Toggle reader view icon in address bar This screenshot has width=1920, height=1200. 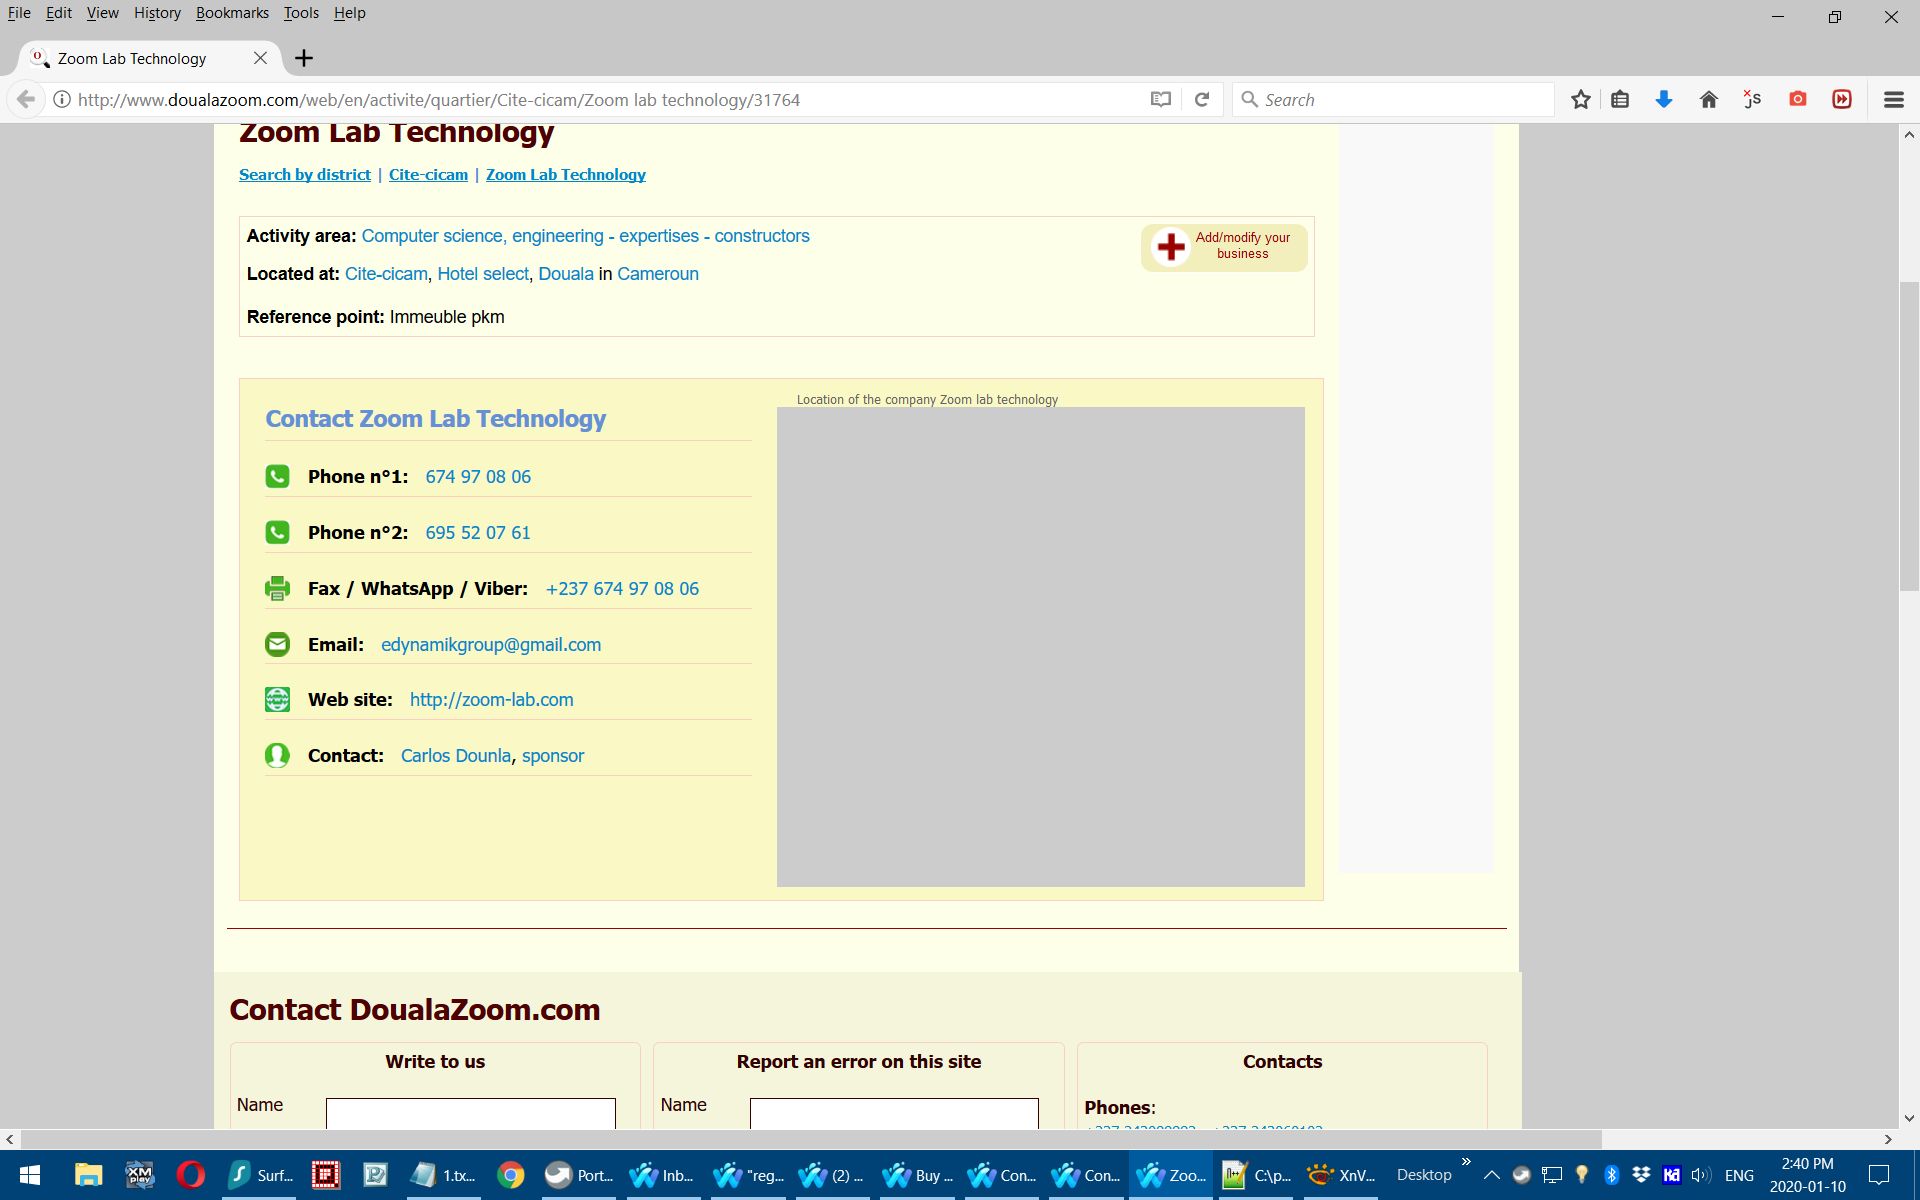(x=1160, y=99)
